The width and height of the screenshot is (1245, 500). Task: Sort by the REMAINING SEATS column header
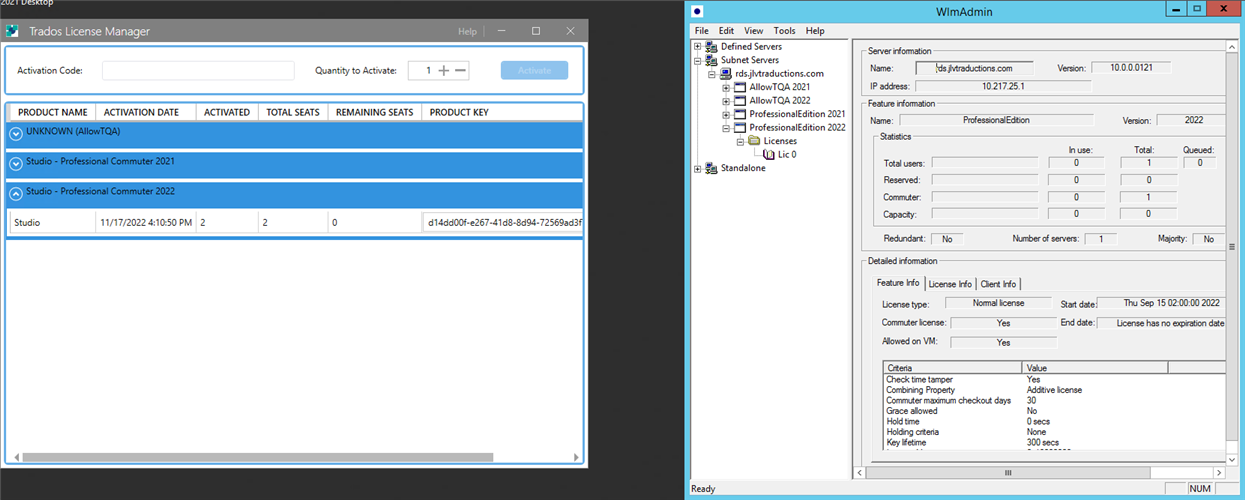click(375, 112)
